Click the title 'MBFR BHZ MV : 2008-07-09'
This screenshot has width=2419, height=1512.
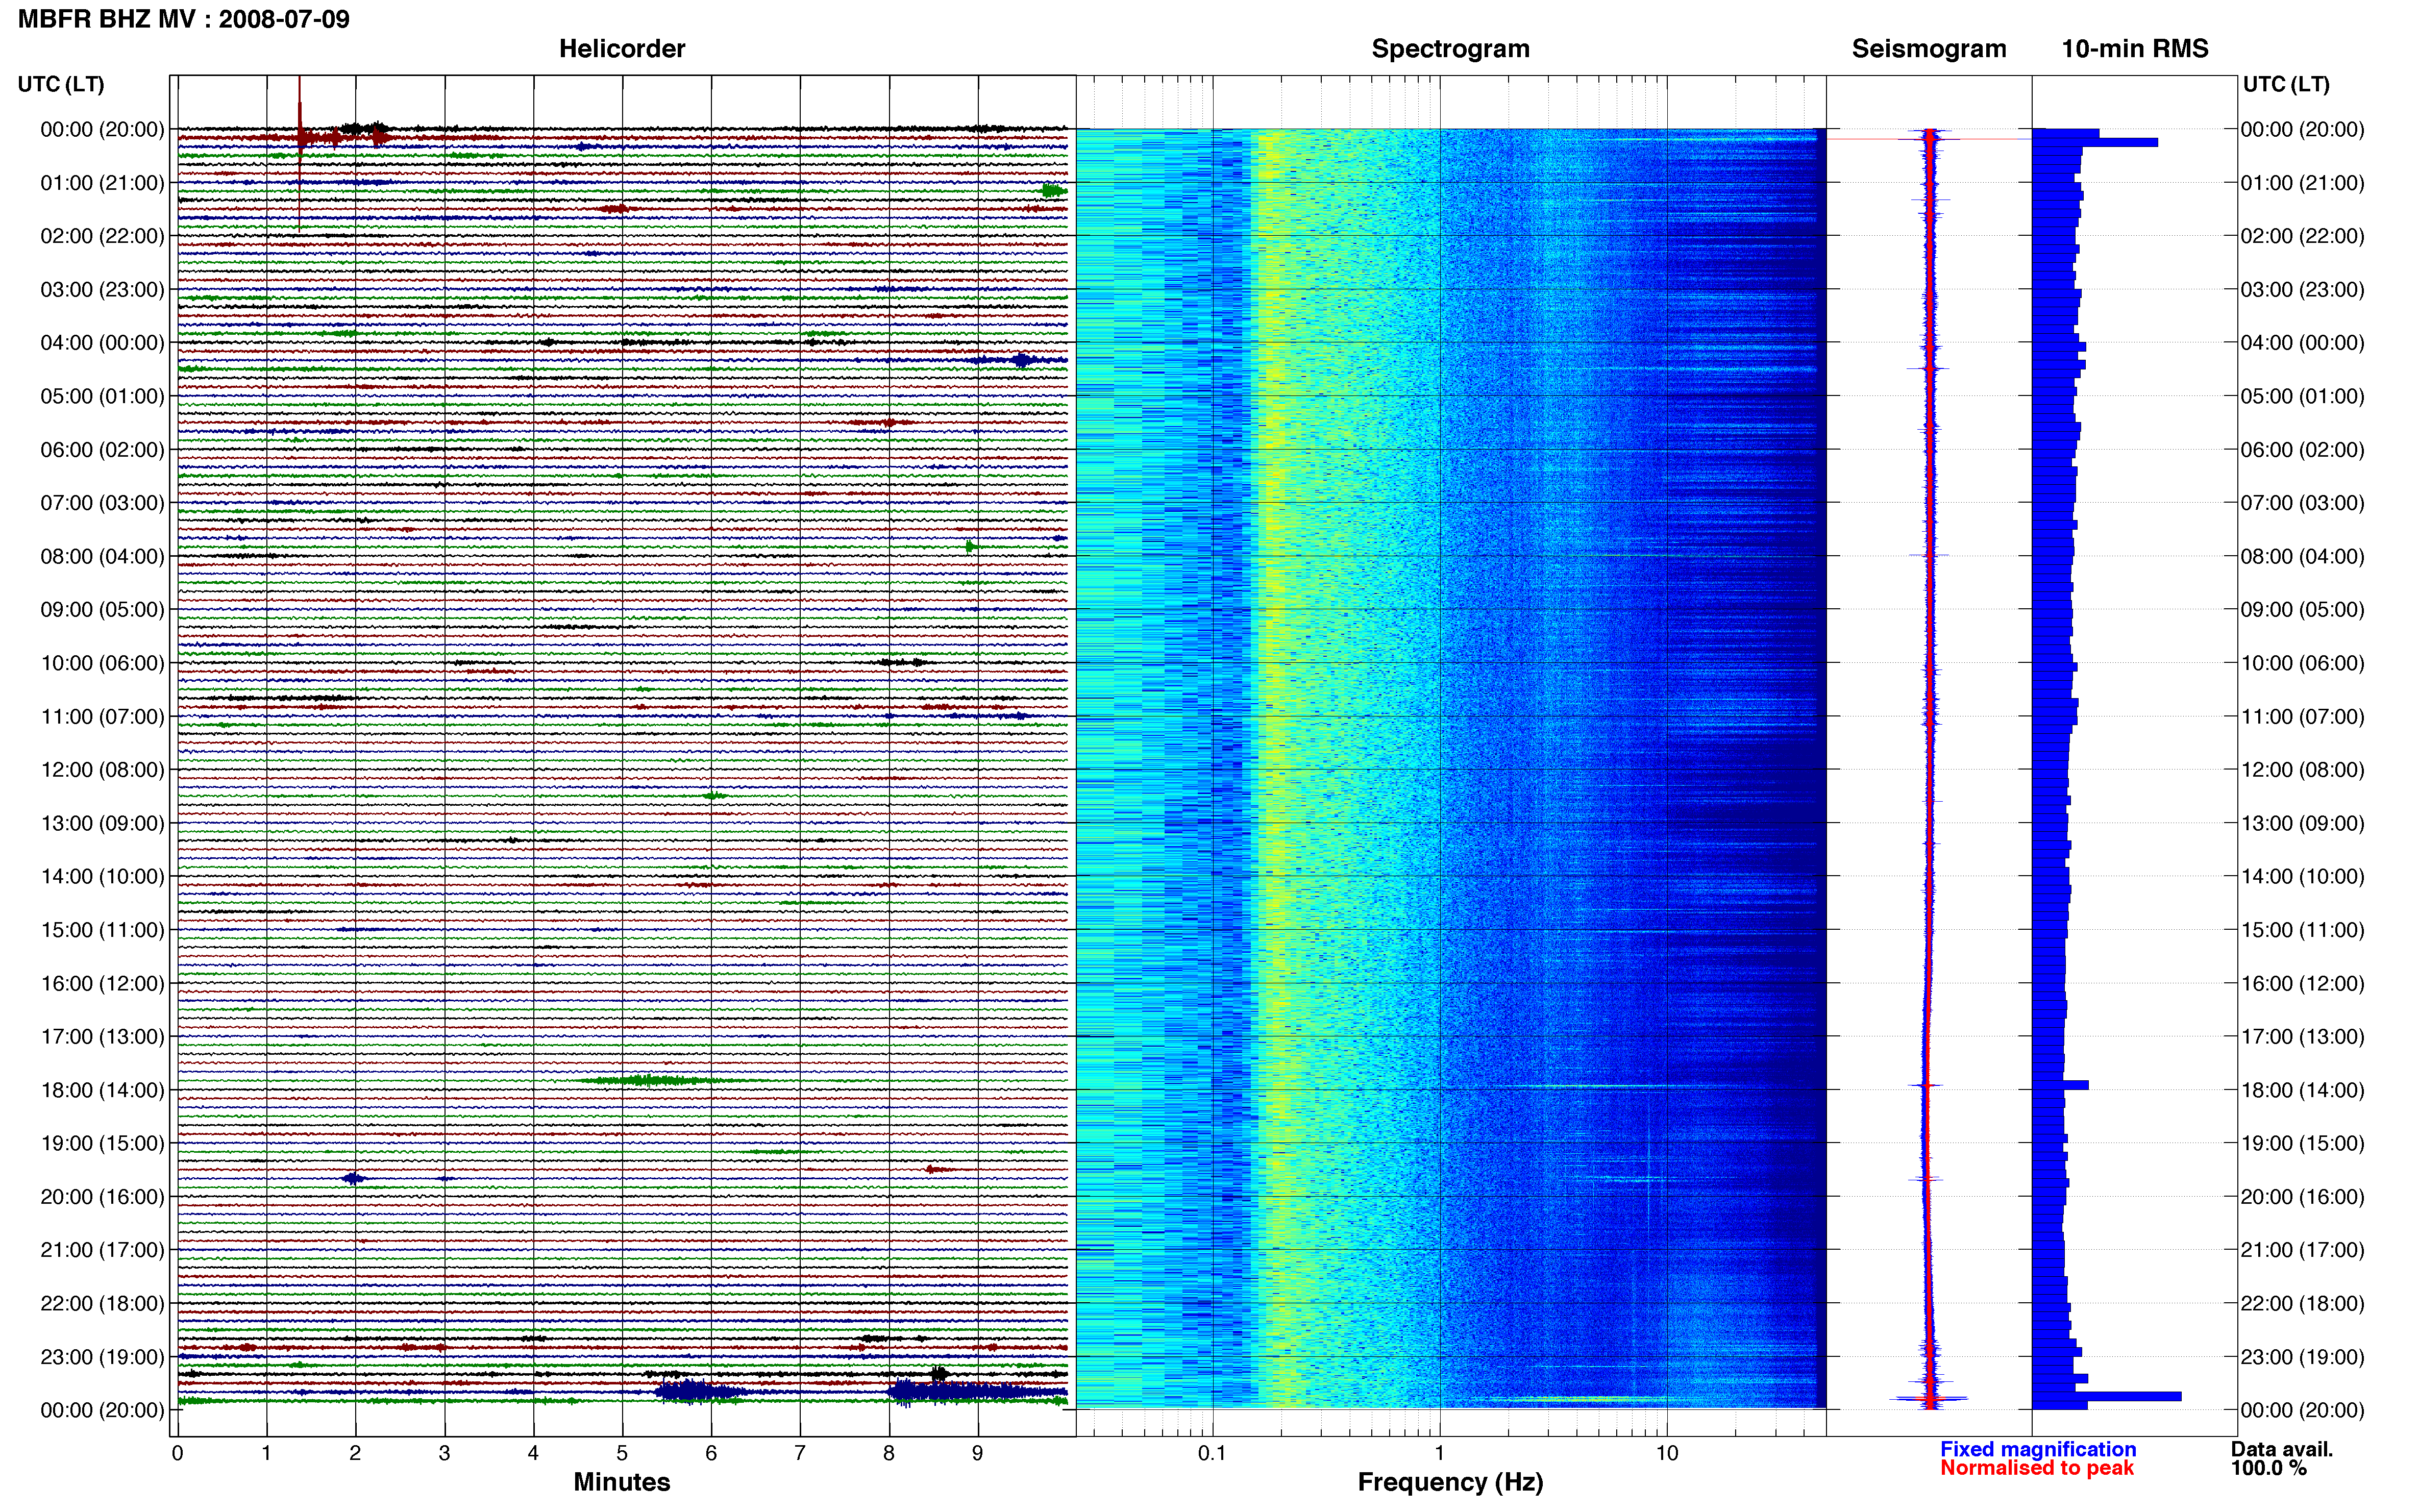[184, 19]
